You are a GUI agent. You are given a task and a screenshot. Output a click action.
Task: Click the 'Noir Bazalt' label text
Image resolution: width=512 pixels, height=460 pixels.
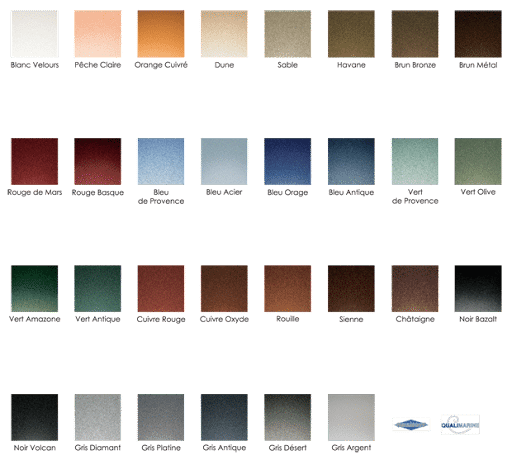point(478,319)
